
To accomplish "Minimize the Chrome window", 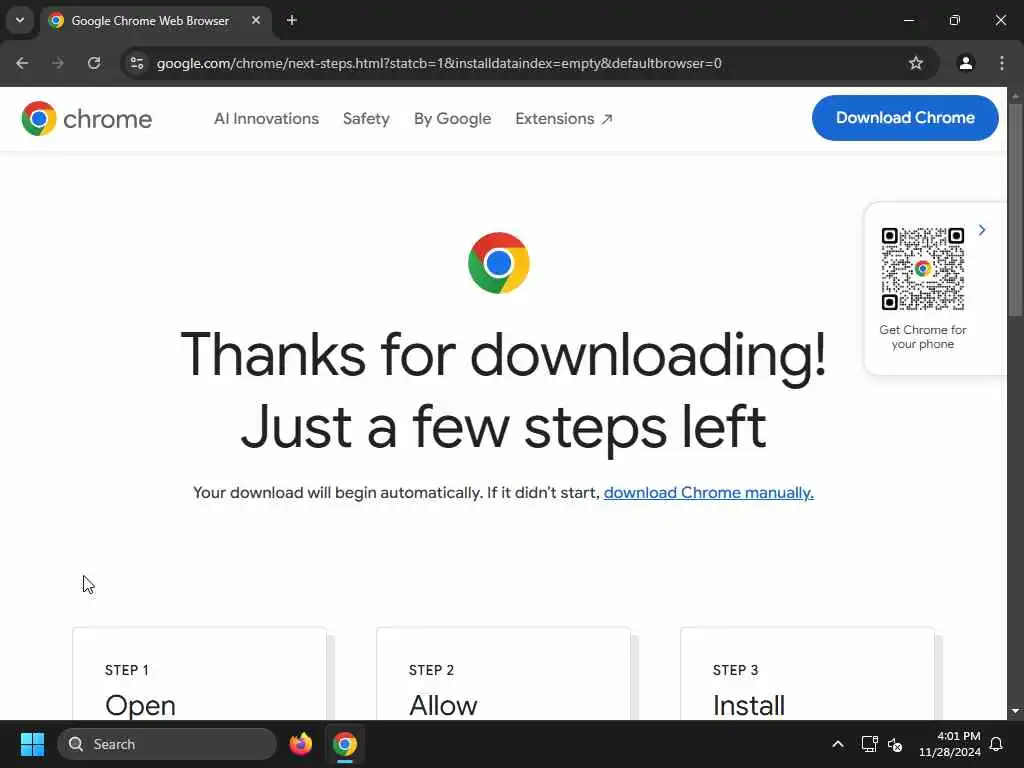I will tap(908, 20).
